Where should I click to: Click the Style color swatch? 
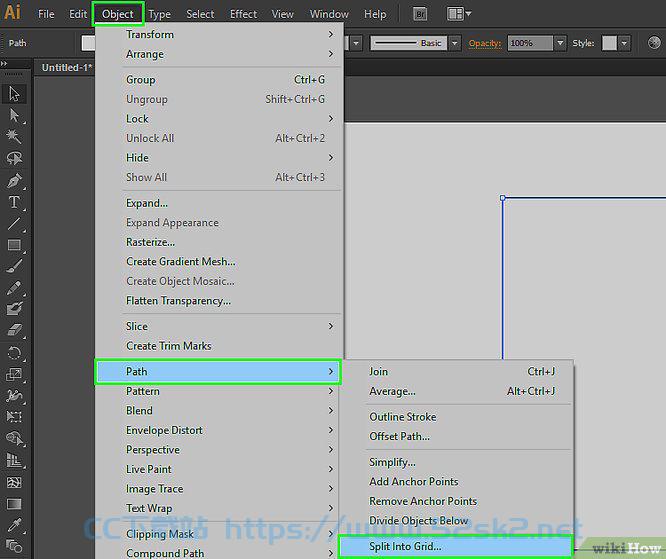click(x=609, y=43)
